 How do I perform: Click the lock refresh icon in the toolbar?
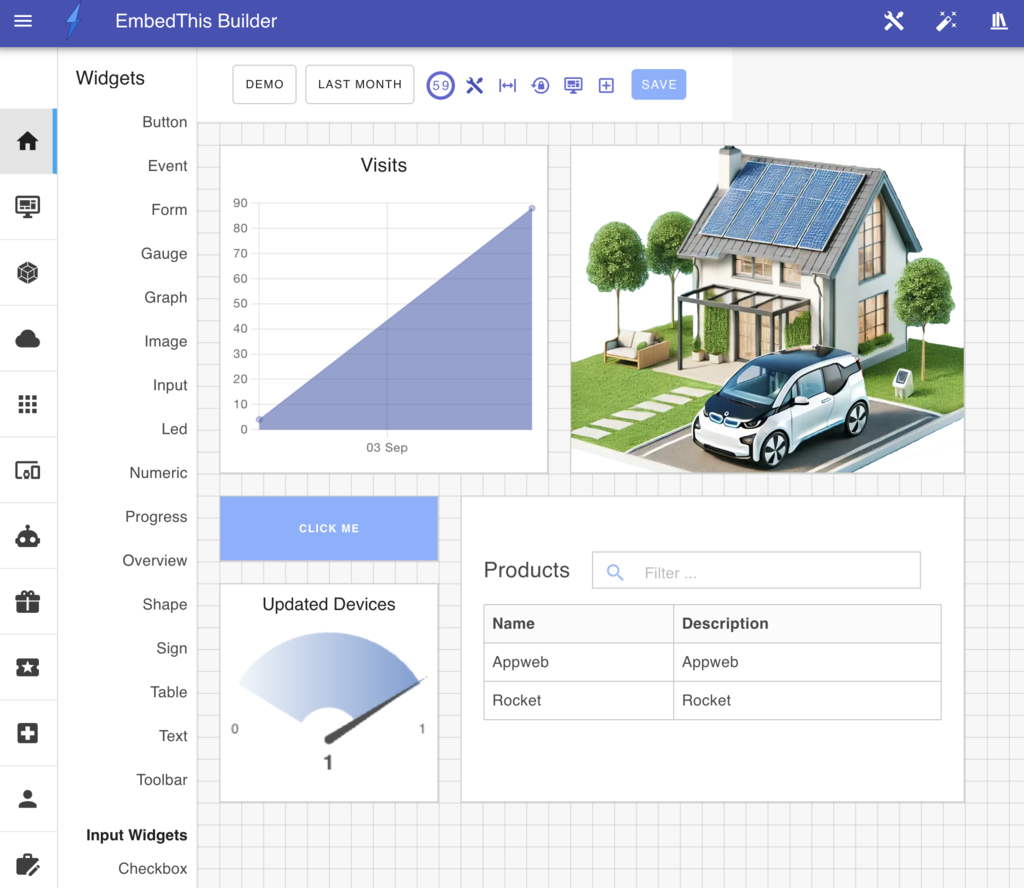pos(540,85)
